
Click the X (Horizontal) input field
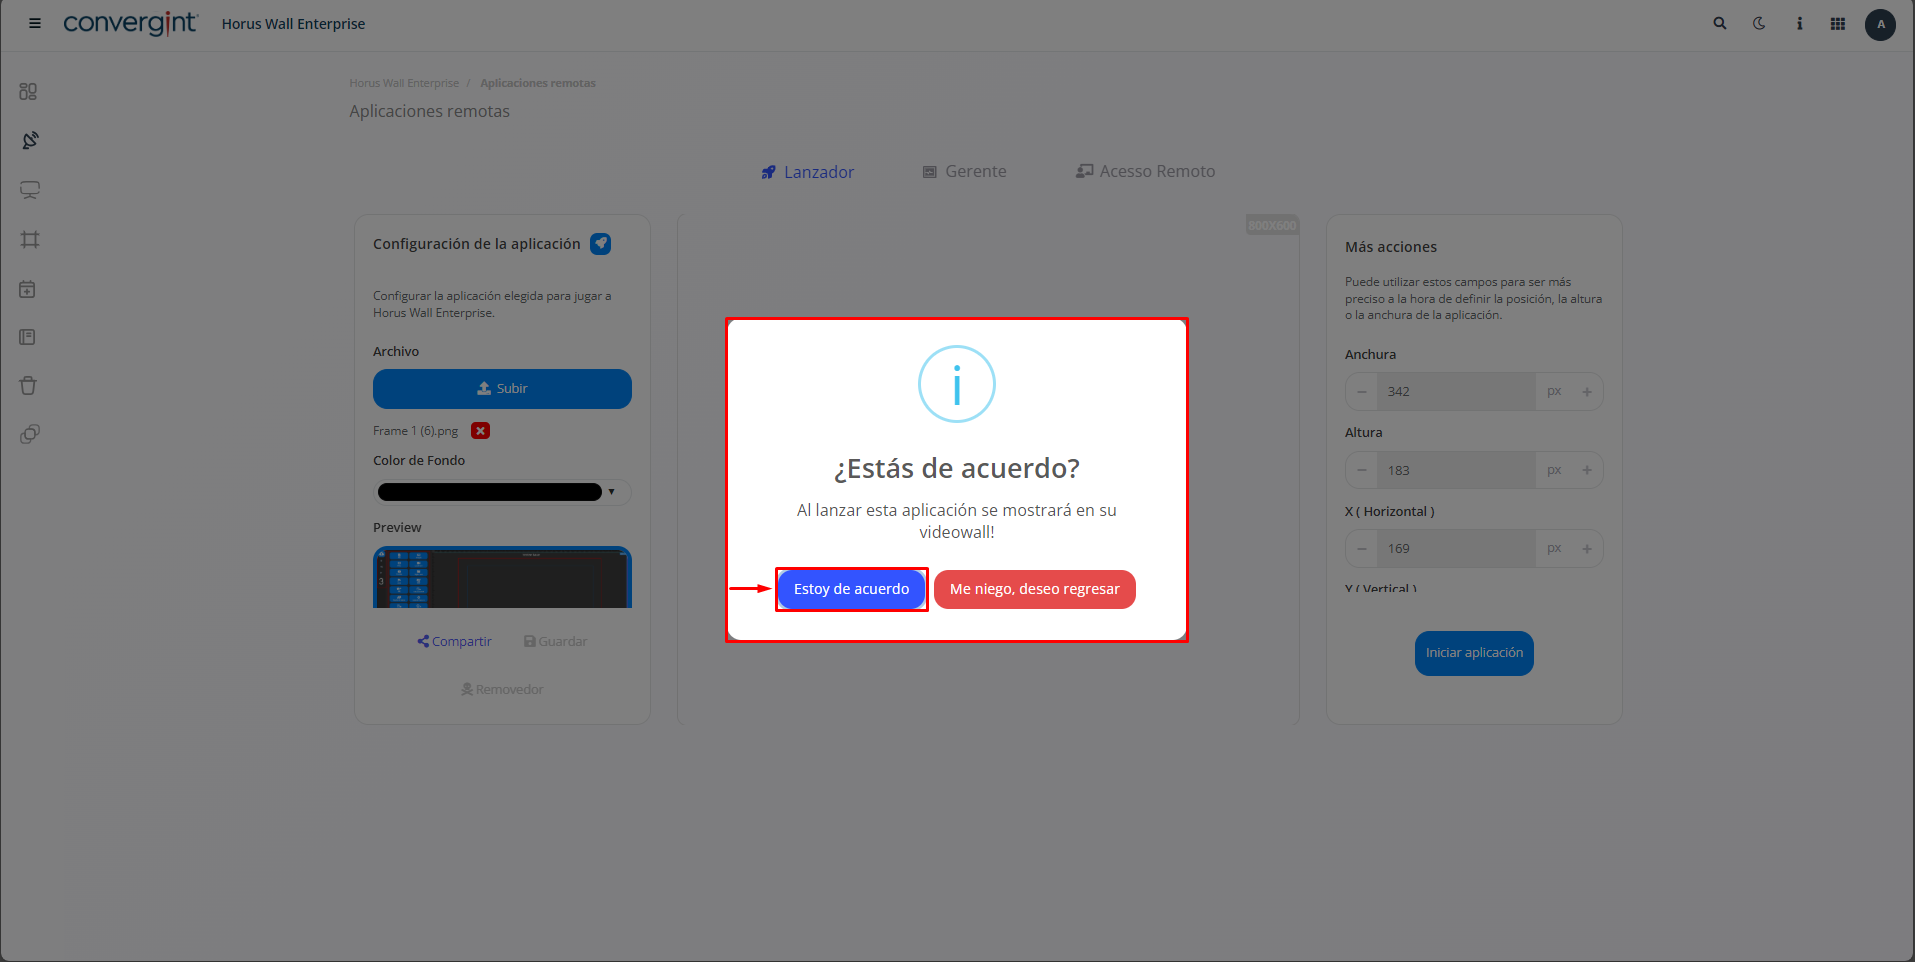[x=1456, y=549]
